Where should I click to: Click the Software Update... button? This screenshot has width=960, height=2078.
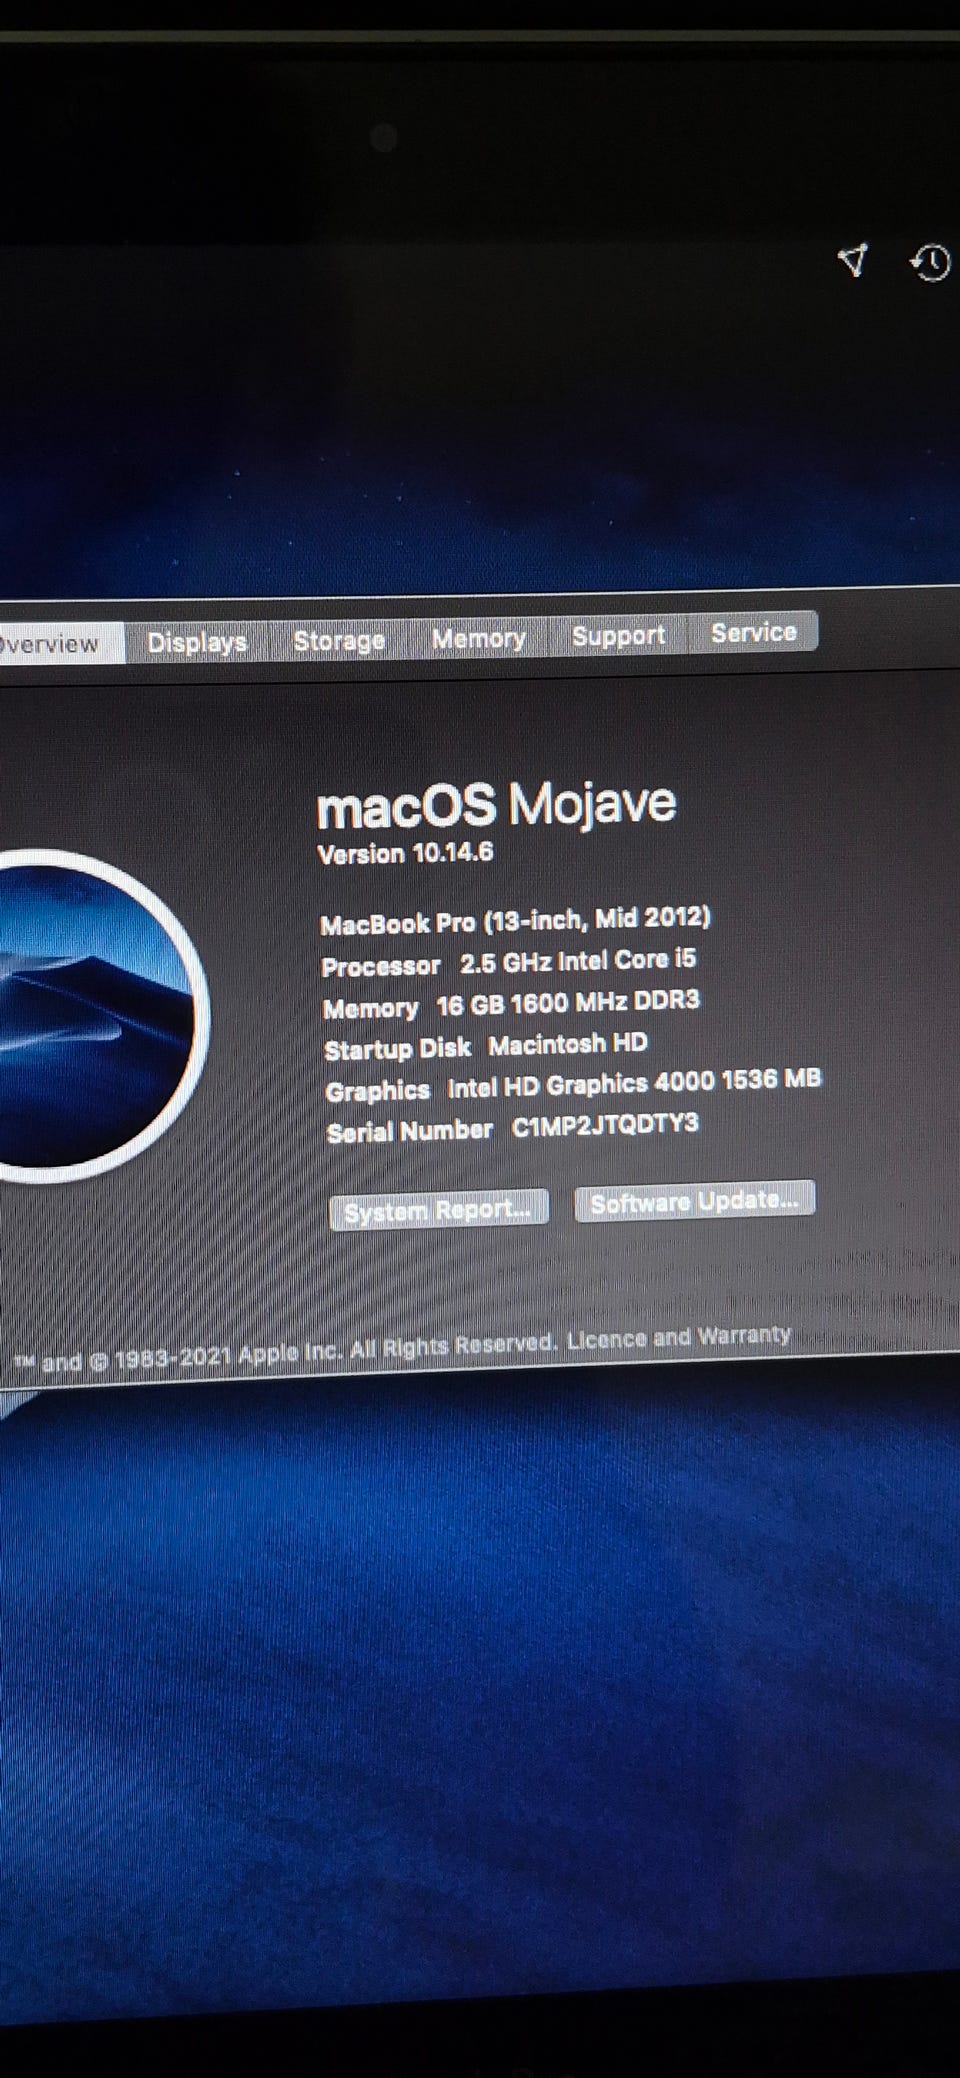pos(694,1201)
